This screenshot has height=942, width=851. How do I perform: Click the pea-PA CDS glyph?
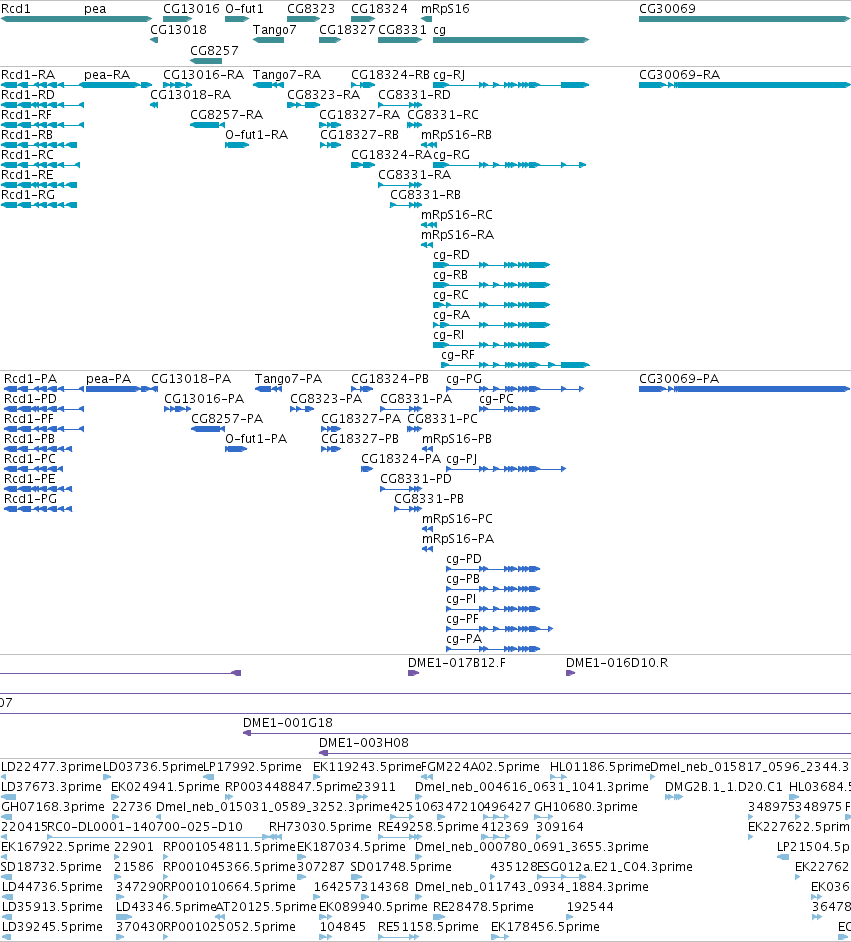pos(120,389)
